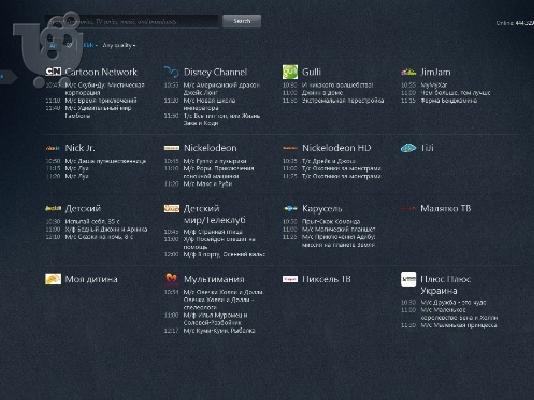Select 'М/с Скуби-Ду' program on Cartoon Network
Screen dimensions: 534x400
pyautogui.click(x=105, y=89)
